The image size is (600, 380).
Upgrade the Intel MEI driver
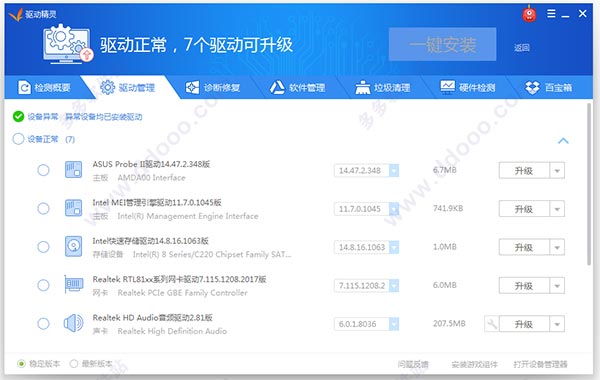tap(524, 209)
